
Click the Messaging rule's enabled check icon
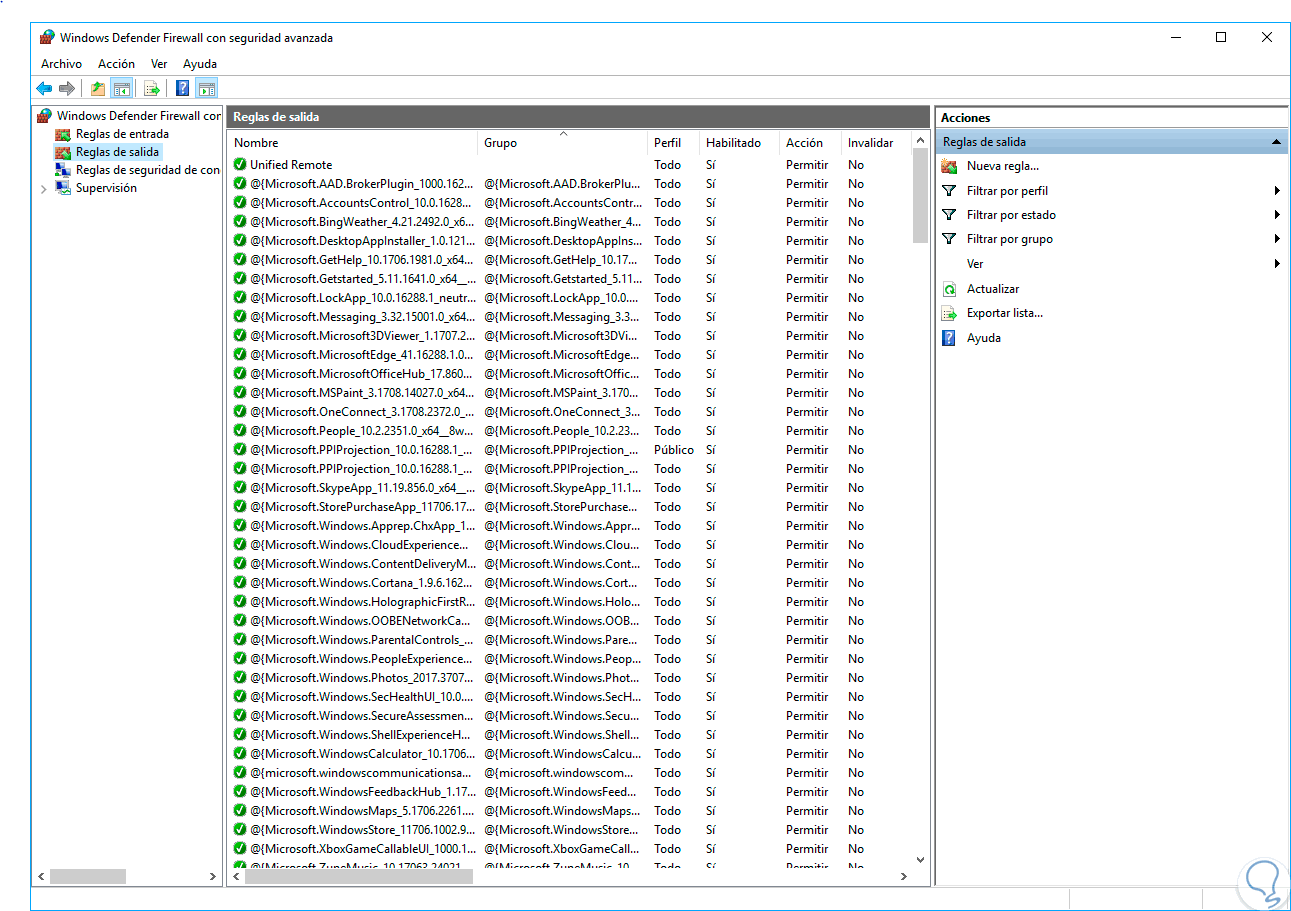(x=240, y=316)
